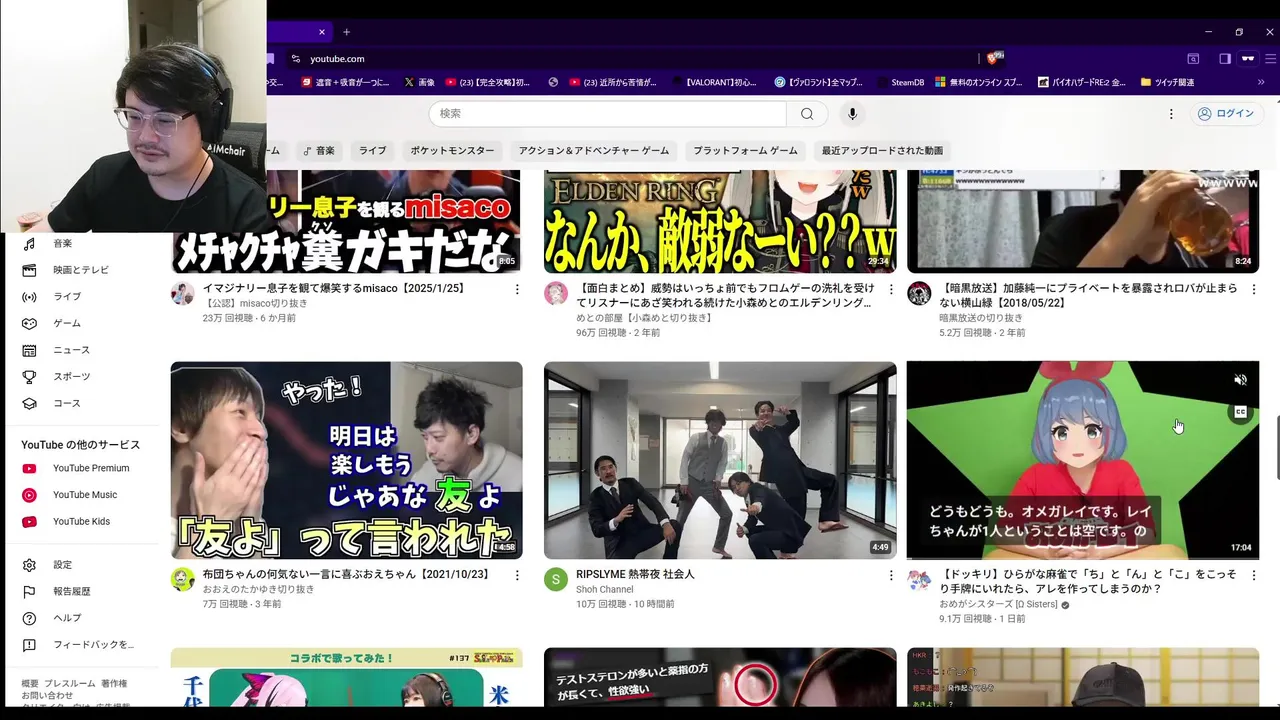Viewport: 1280px width, 720px height.
Task: Open the RIPSLYME 熱帯夜 社会人 thumbnail
Action: pos(720,460)
